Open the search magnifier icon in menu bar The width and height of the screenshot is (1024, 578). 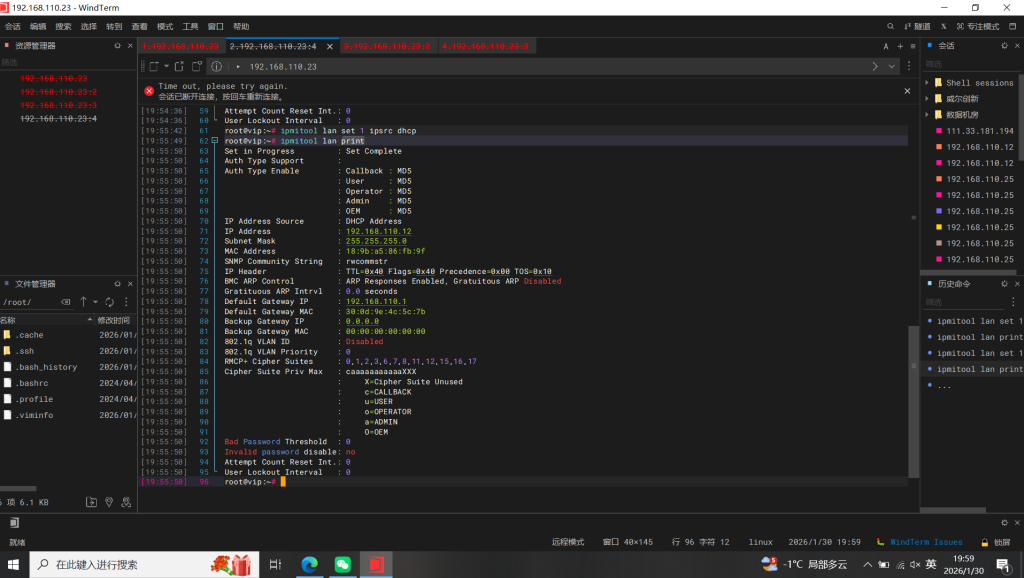[x=890, y=26]
